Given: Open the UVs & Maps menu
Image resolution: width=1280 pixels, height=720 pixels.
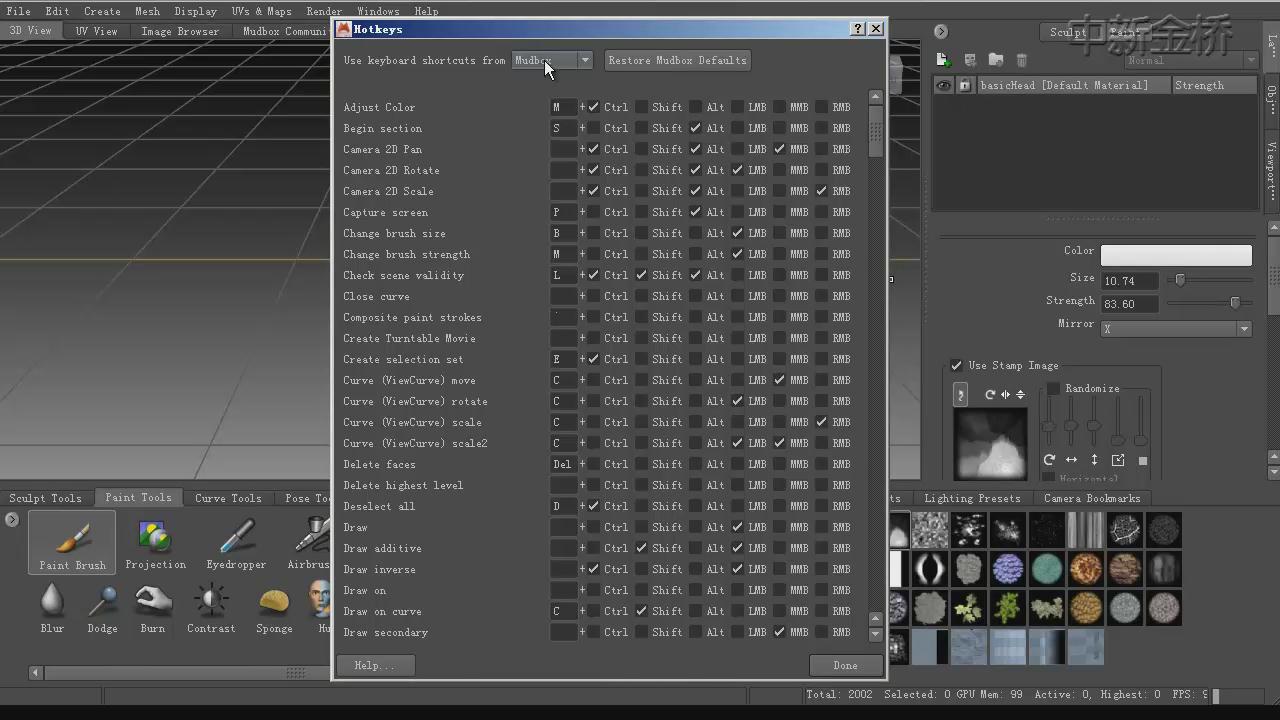Looking at the screenshot, I should (261, 11).
